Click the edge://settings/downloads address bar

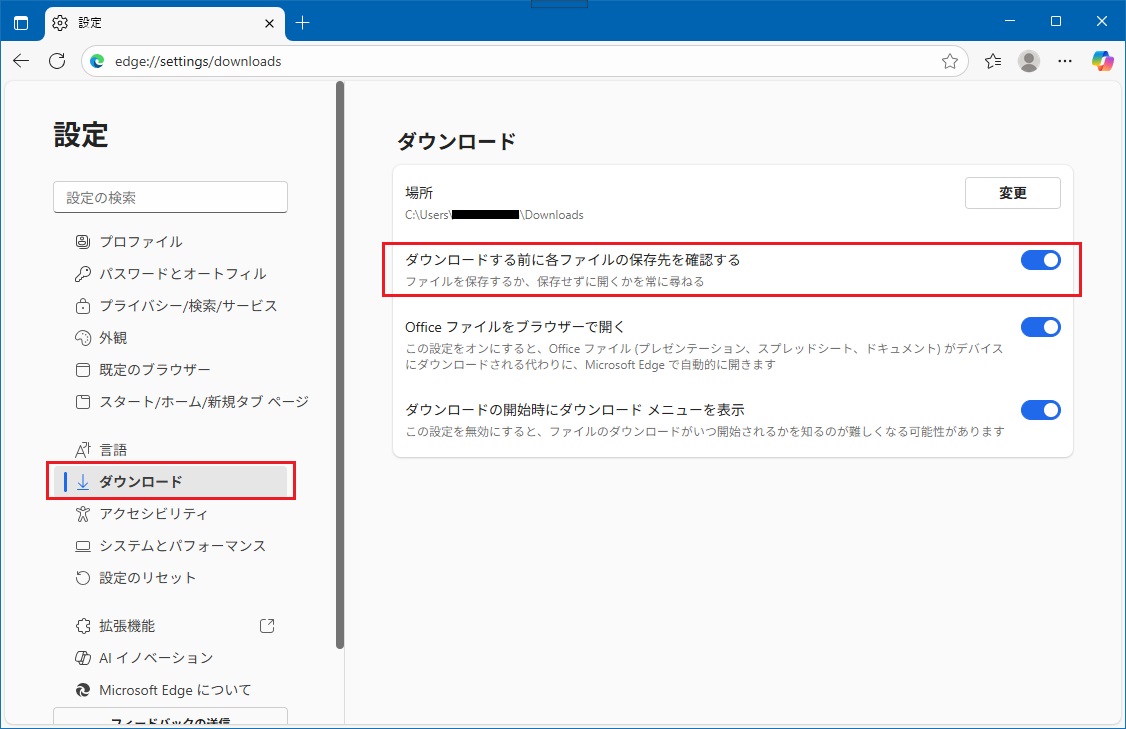point(500,61)
